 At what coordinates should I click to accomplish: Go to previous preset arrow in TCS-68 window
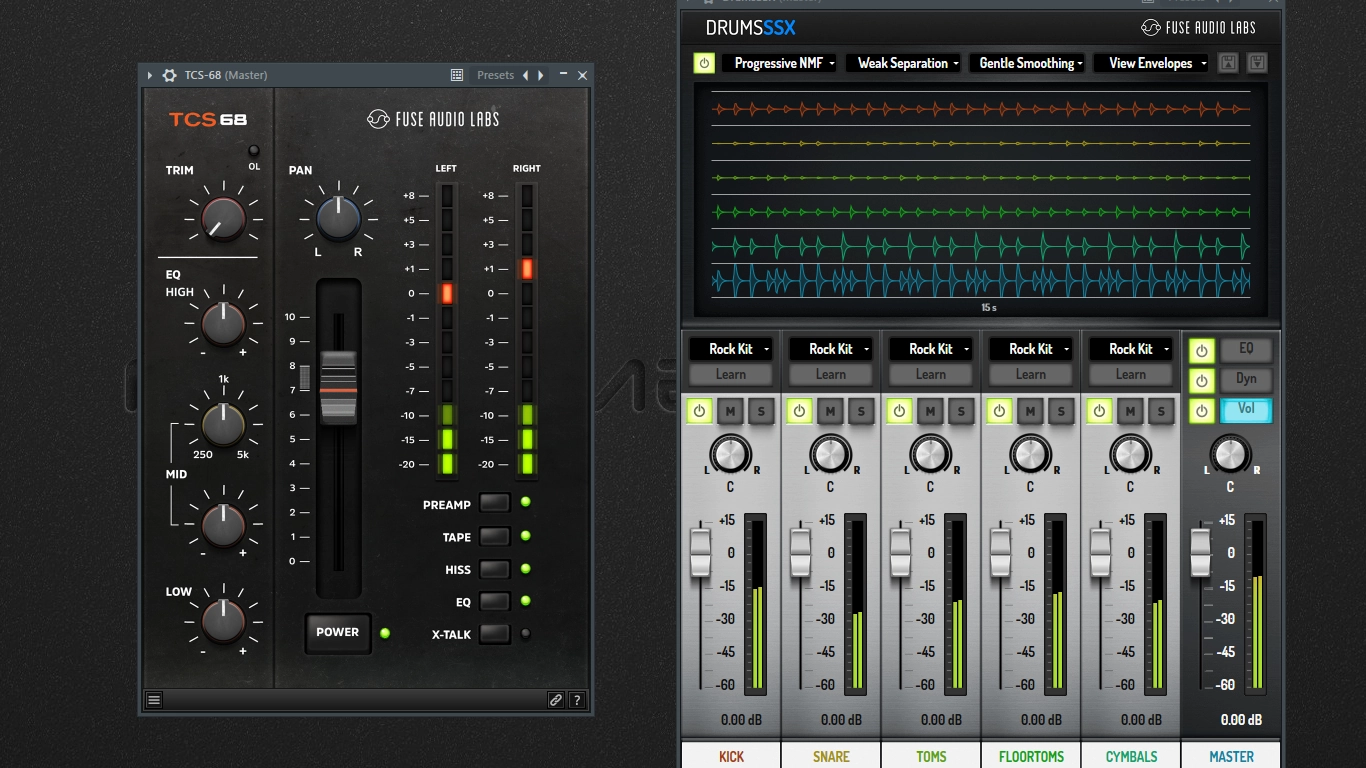(527, 75)
